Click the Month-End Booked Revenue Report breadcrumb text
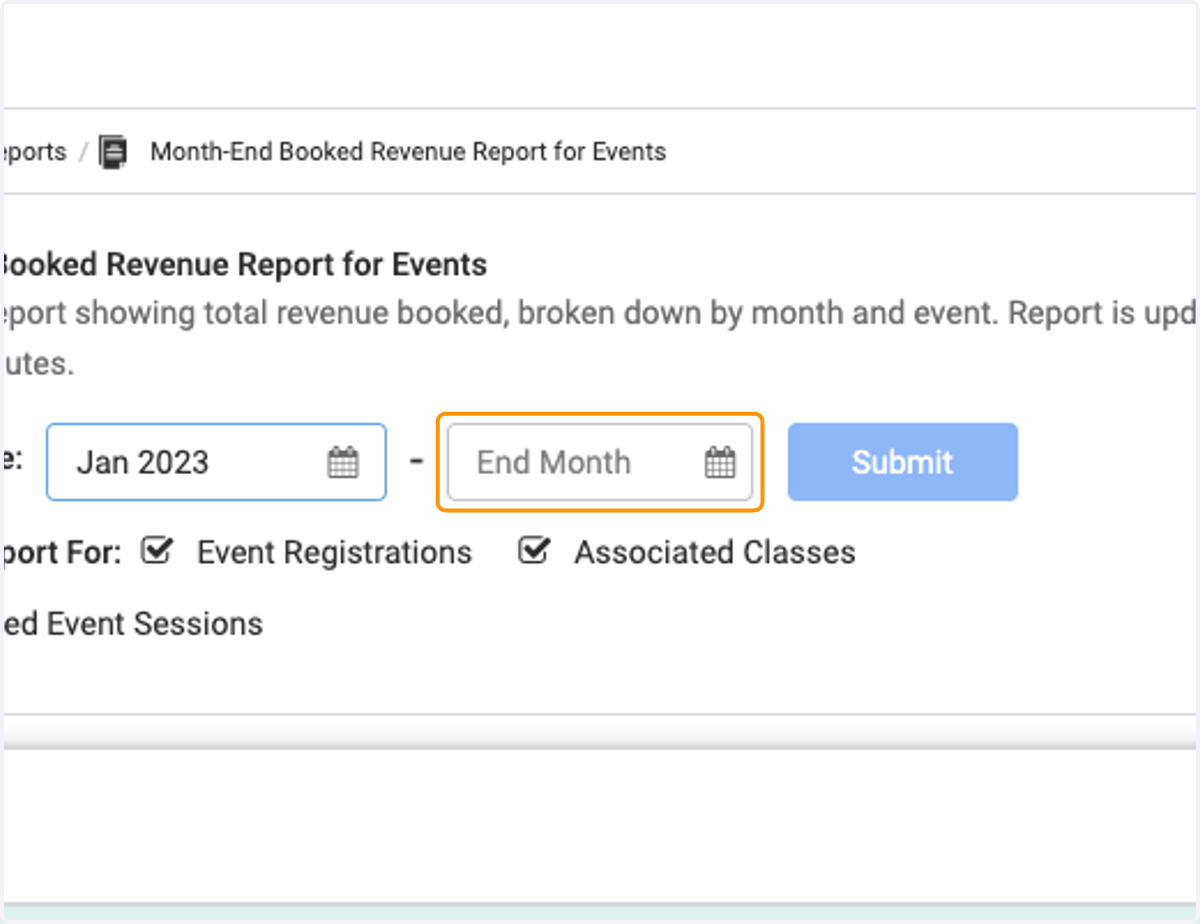This screenshot has height=924, width=1200. coord(408,152)
